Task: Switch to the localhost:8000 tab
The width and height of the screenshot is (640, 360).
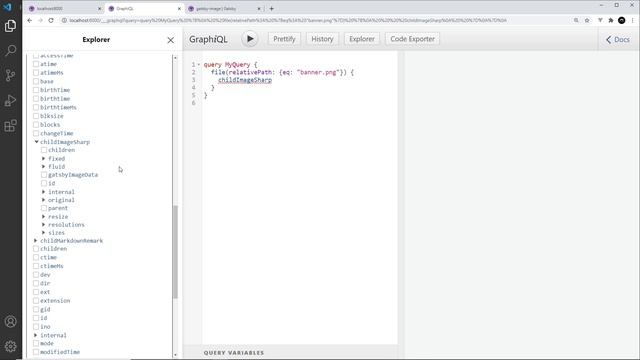Action: (65, 9)
